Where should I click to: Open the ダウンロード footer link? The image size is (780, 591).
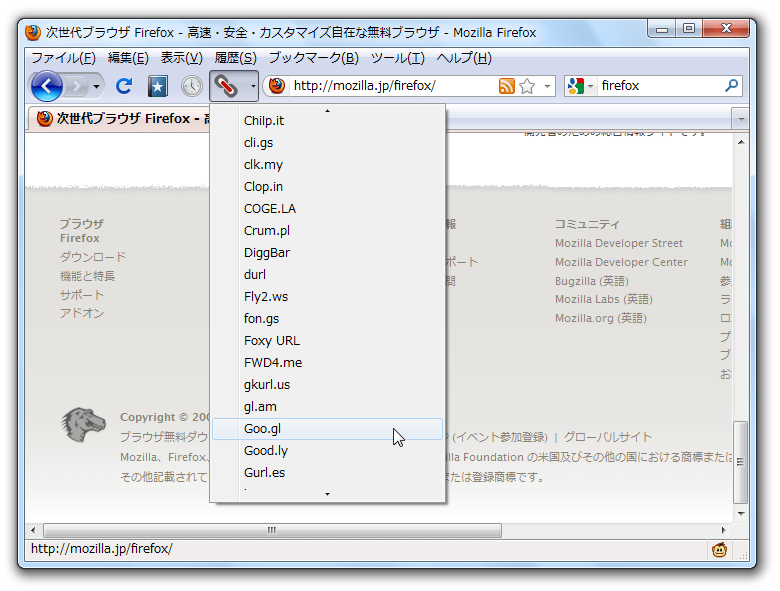point(93,257)
